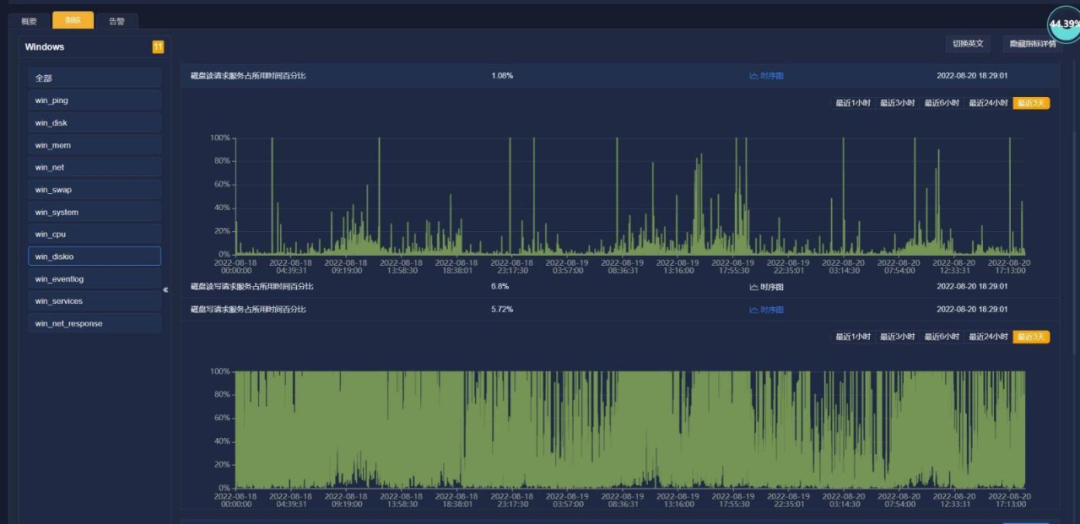
Task: Select 最近1小时 above the upper chart
Action: coord(853,103)
